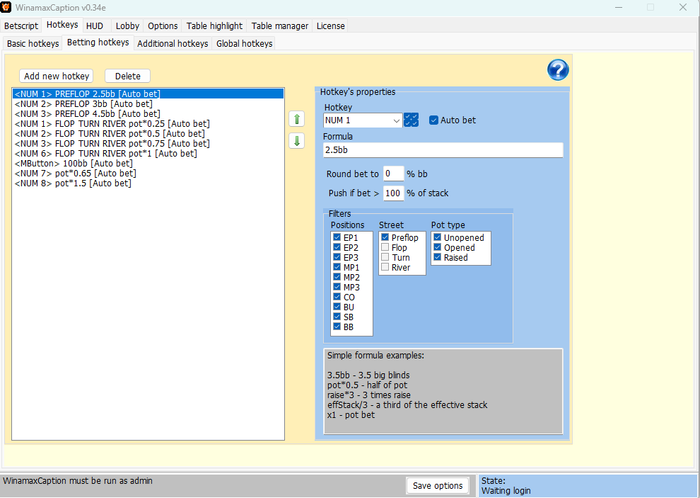Click the Save options button
Image resolution: width=700 pixels, height=498 pixels.
438,486
